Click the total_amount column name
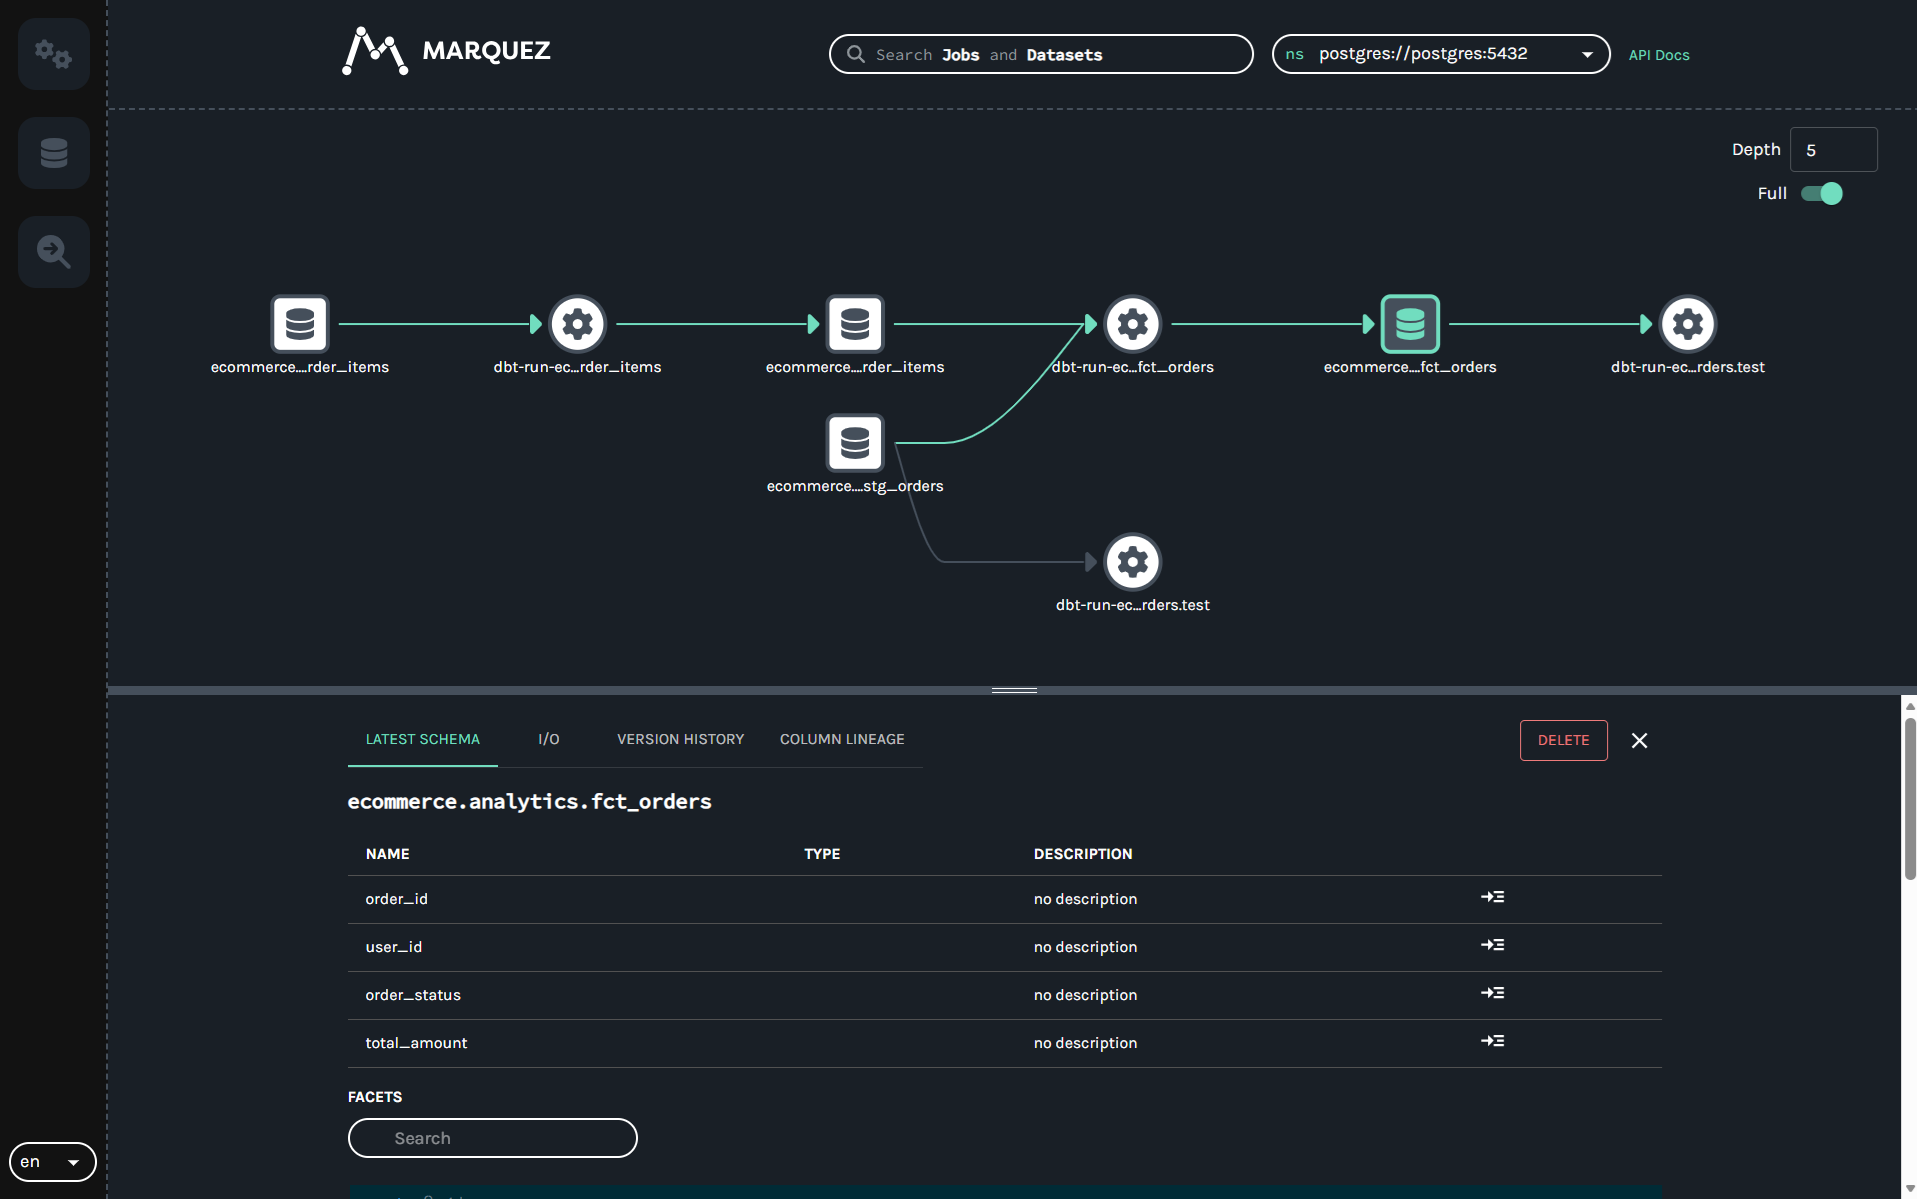The height and width of the screenshot is (1199, 1917). [x=416, y=1043]
